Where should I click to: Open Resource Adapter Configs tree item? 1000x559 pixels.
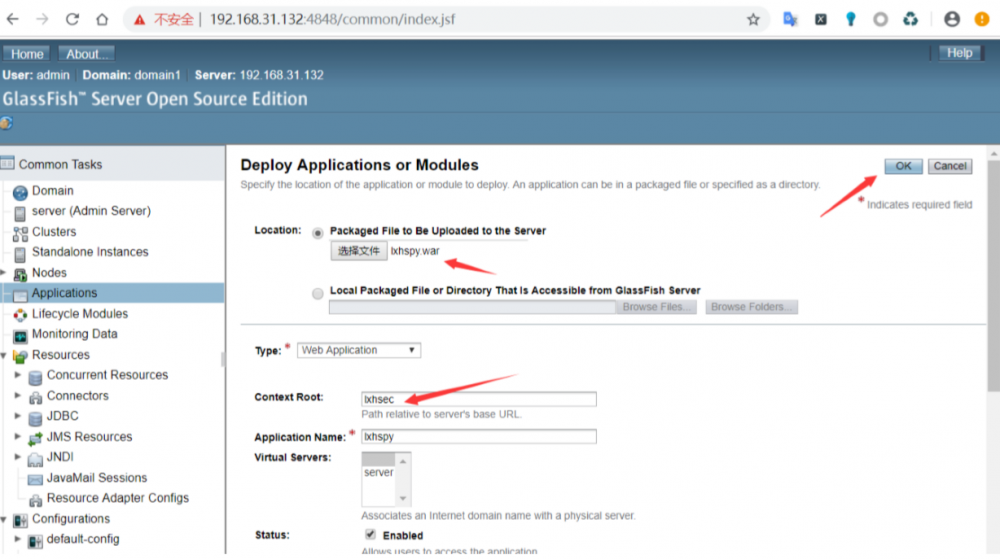point(118,498)
